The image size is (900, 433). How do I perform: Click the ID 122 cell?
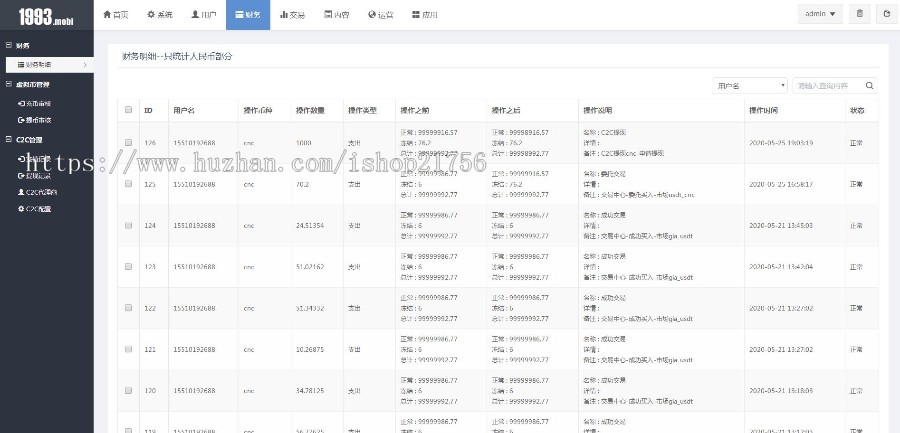[x=150, y=308]
